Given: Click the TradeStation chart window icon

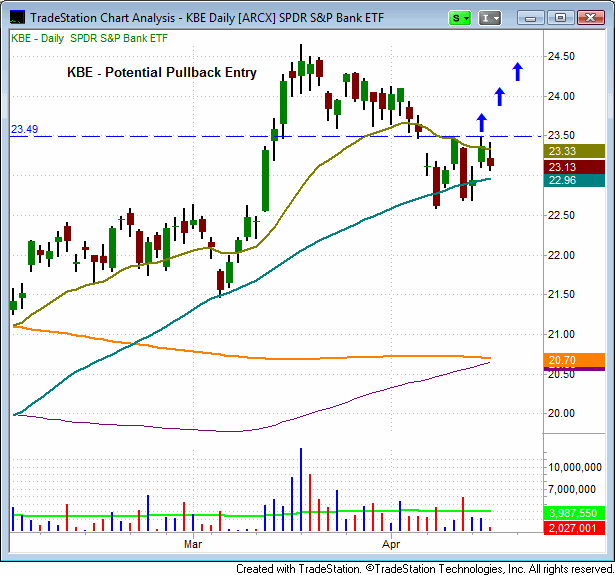Looking at the screenshot, I should [17, 18].
